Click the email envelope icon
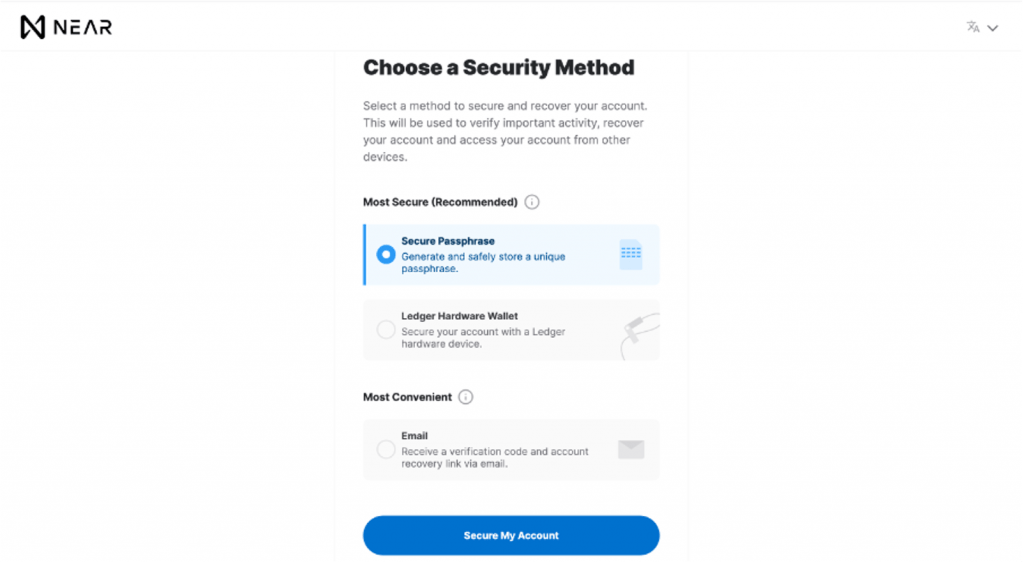Viewport: 1024px width, 562px height. tap(631, 450)
